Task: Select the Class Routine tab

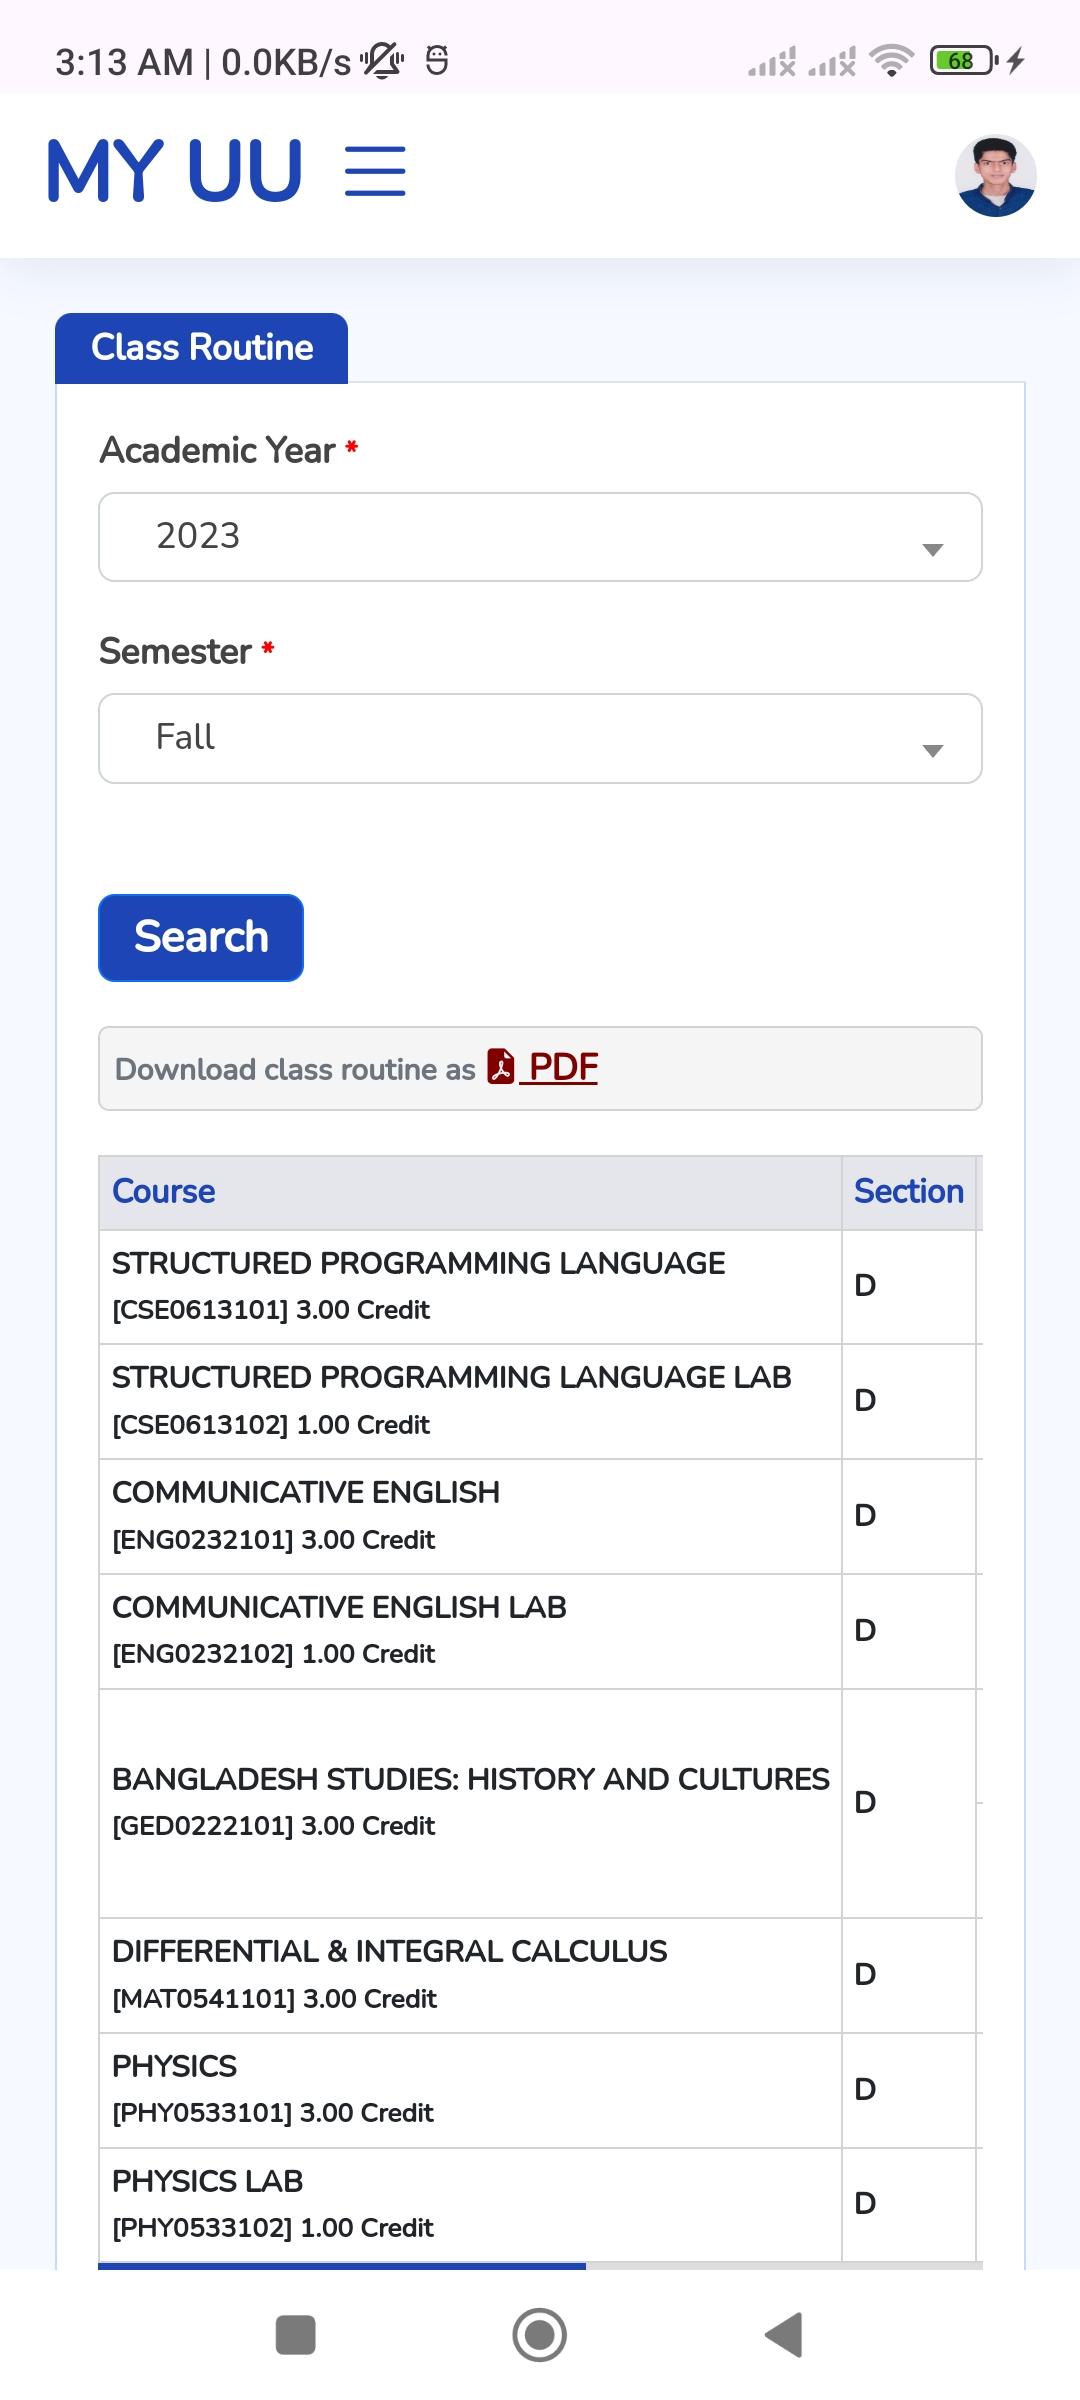Action: tap(201, 348)
